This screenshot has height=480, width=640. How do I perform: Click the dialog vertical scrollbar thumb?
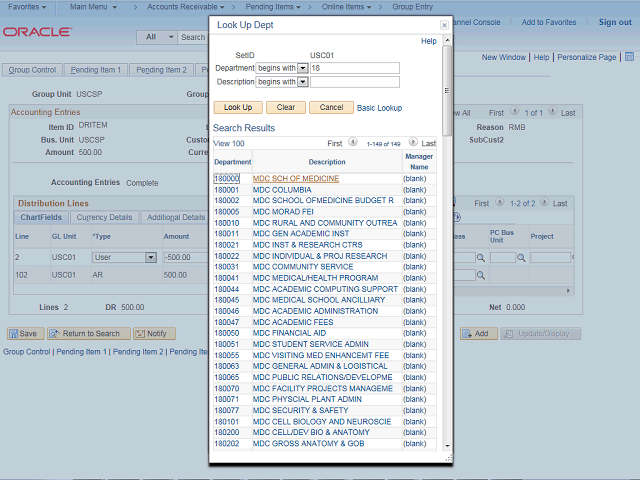[447, 90]
